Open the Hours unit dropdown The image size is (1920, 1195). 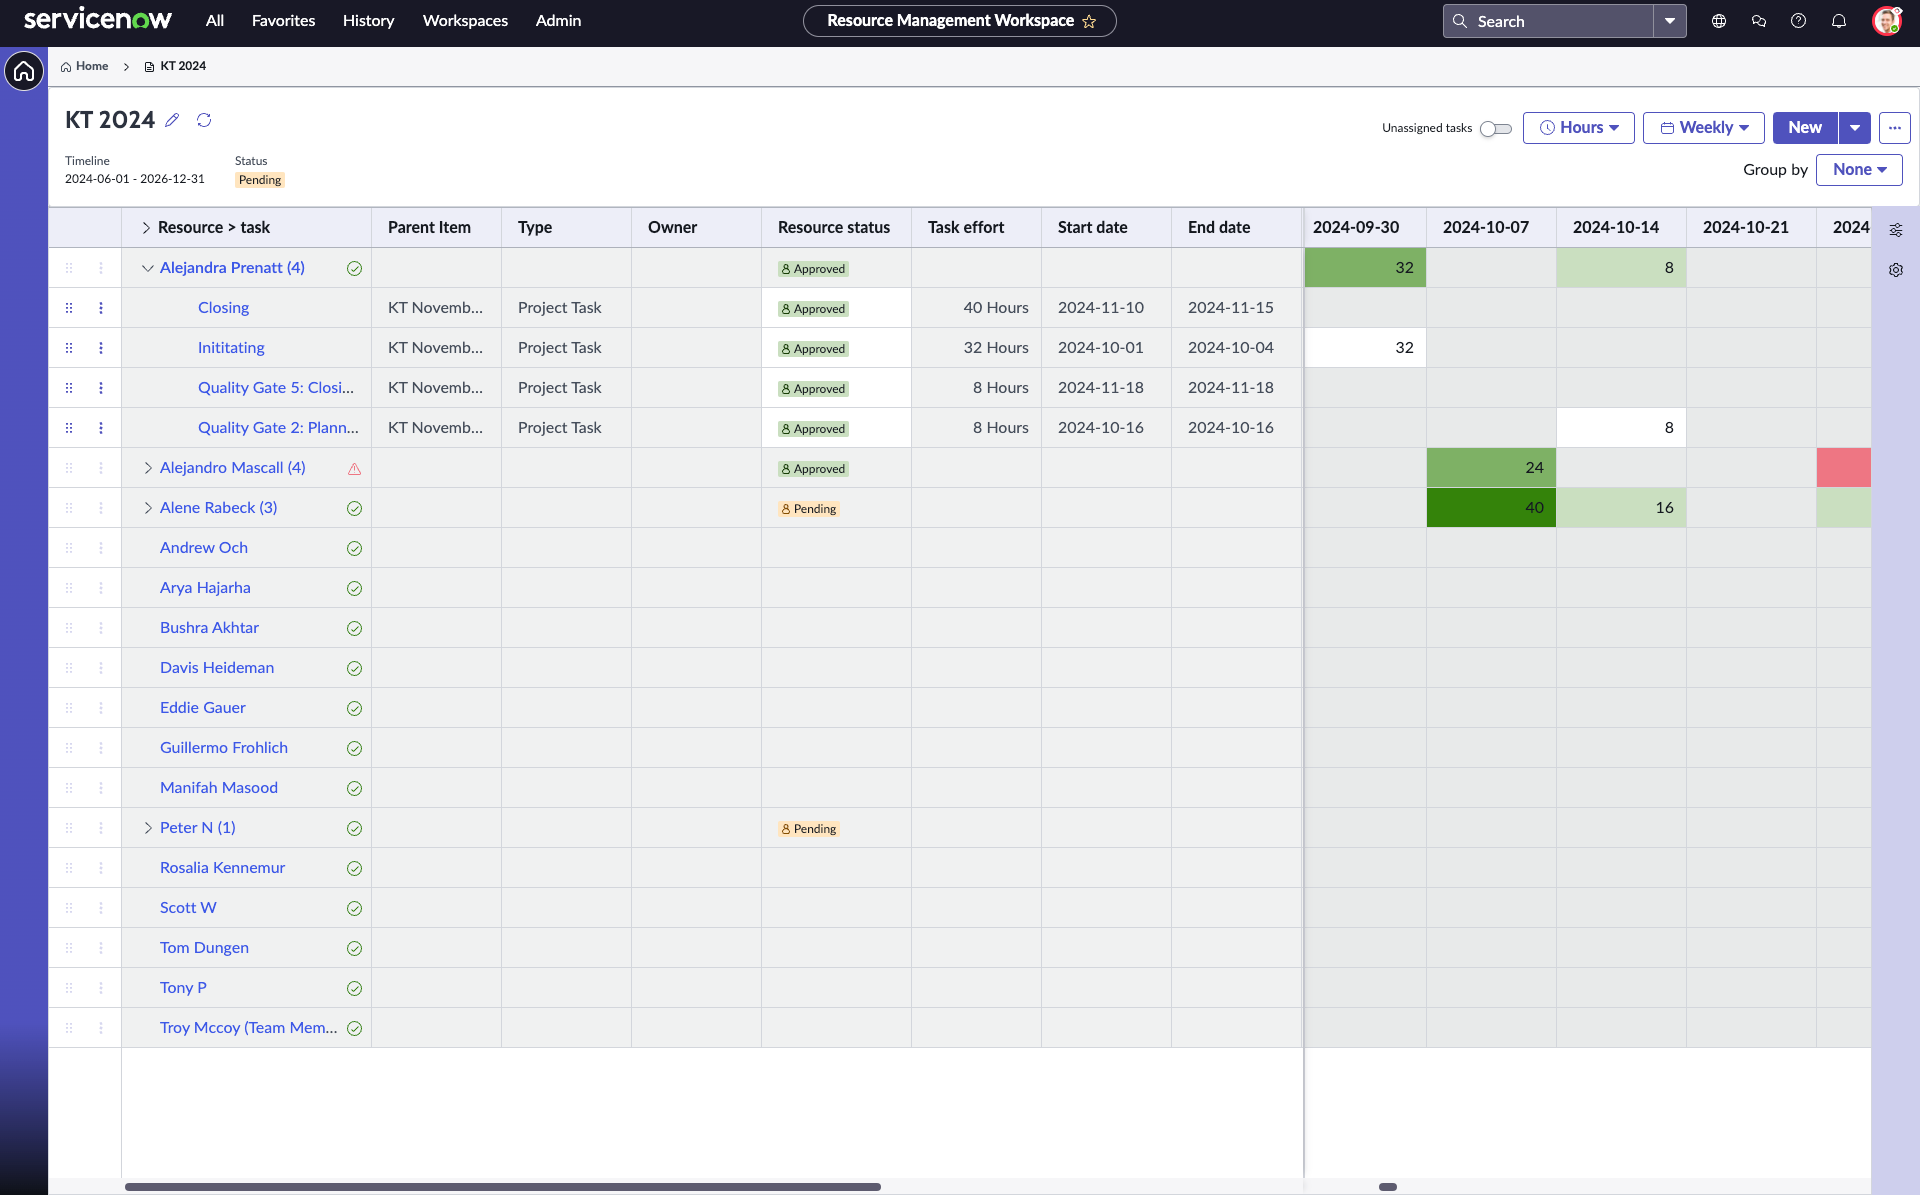1579,128
